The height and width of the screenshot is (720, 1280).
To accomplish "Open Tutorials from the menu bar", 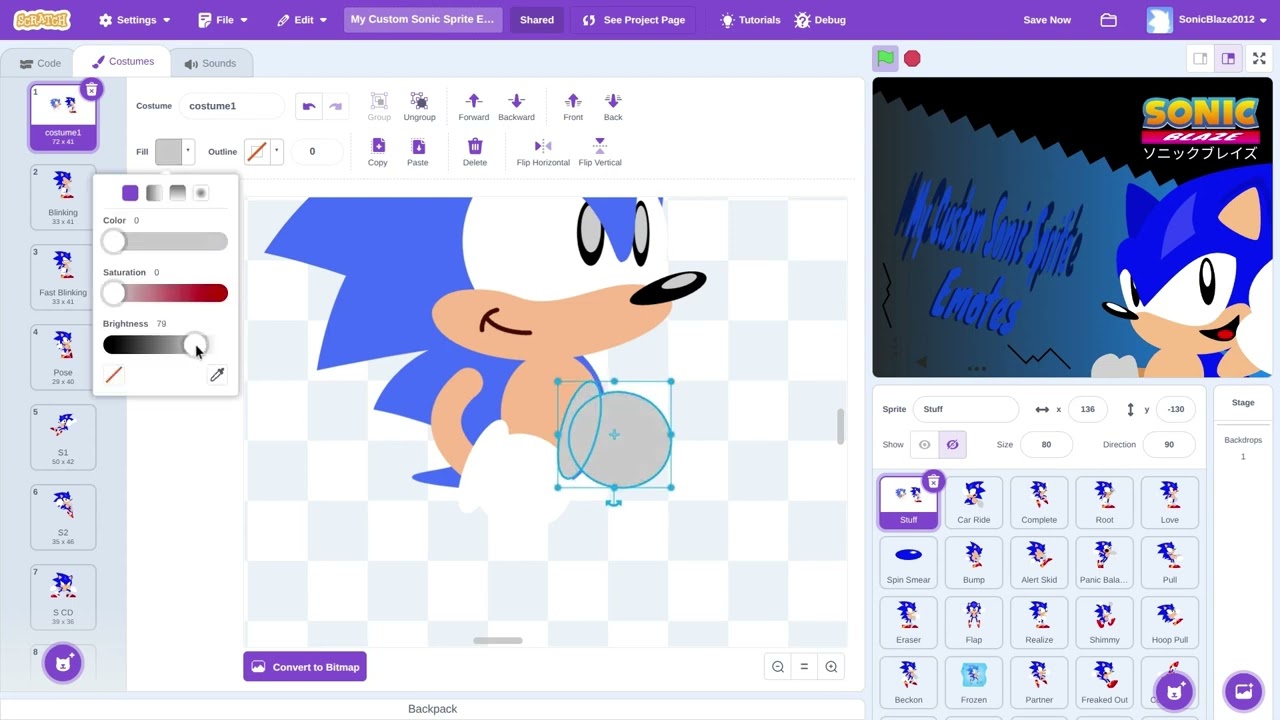I will click(750, 20).
